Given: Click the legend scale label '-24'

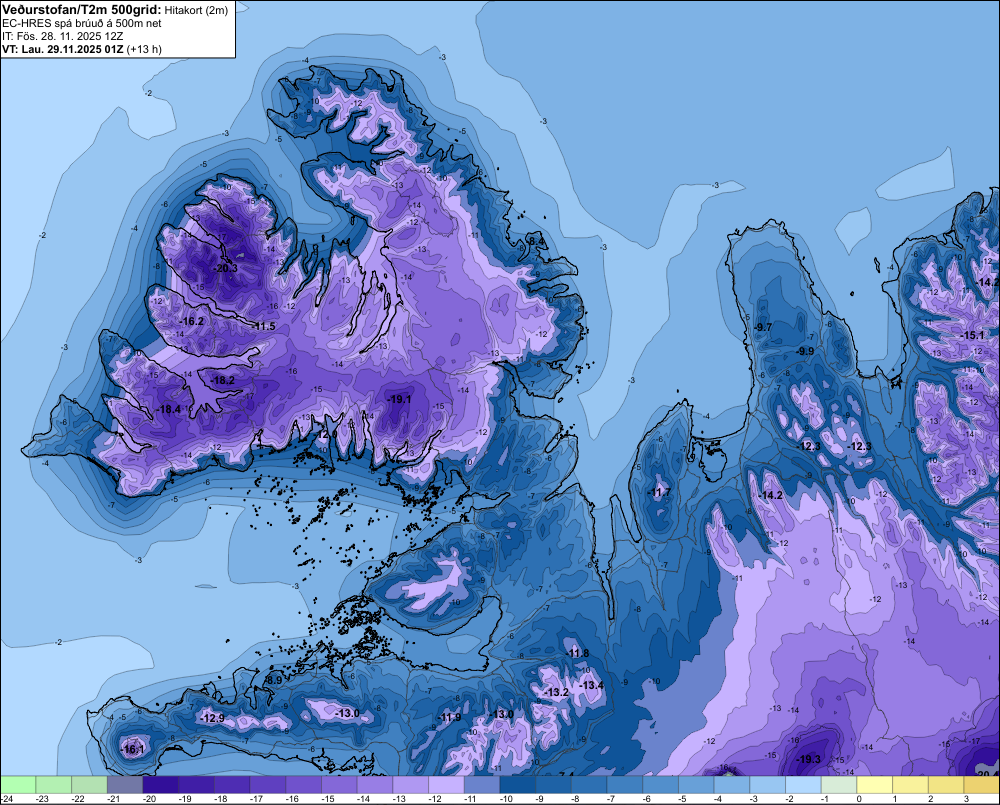Looking at the screenshot, I should (6, 799).
